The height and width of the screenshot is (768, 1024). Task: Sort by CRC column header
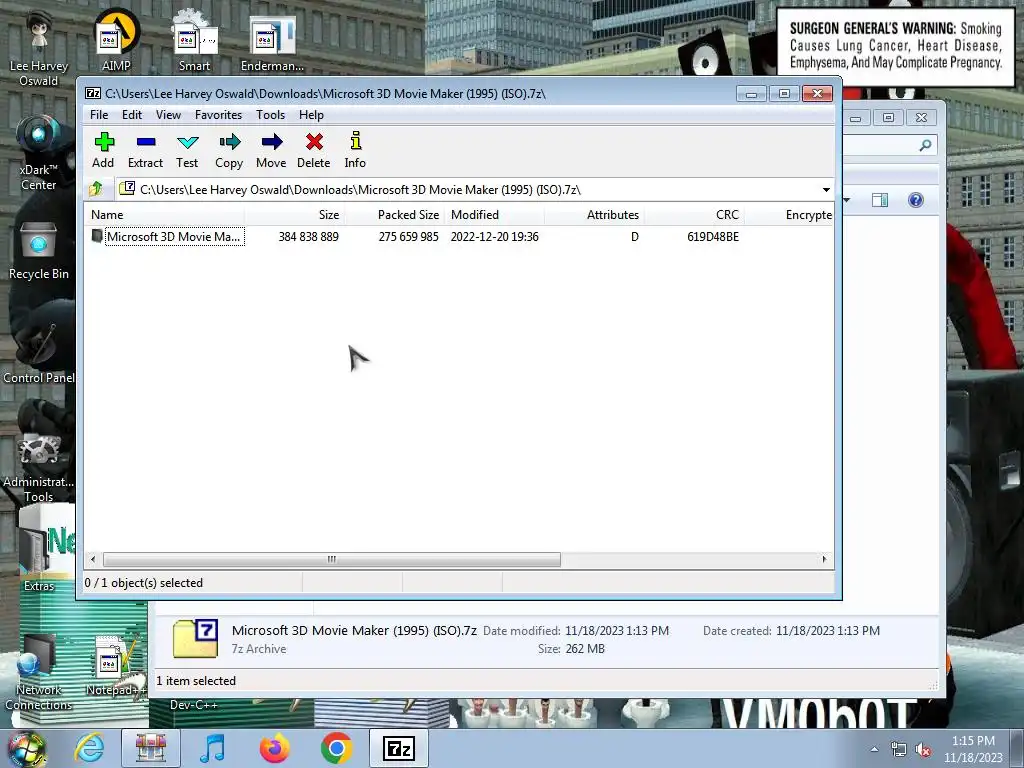[x=694, y=215]
